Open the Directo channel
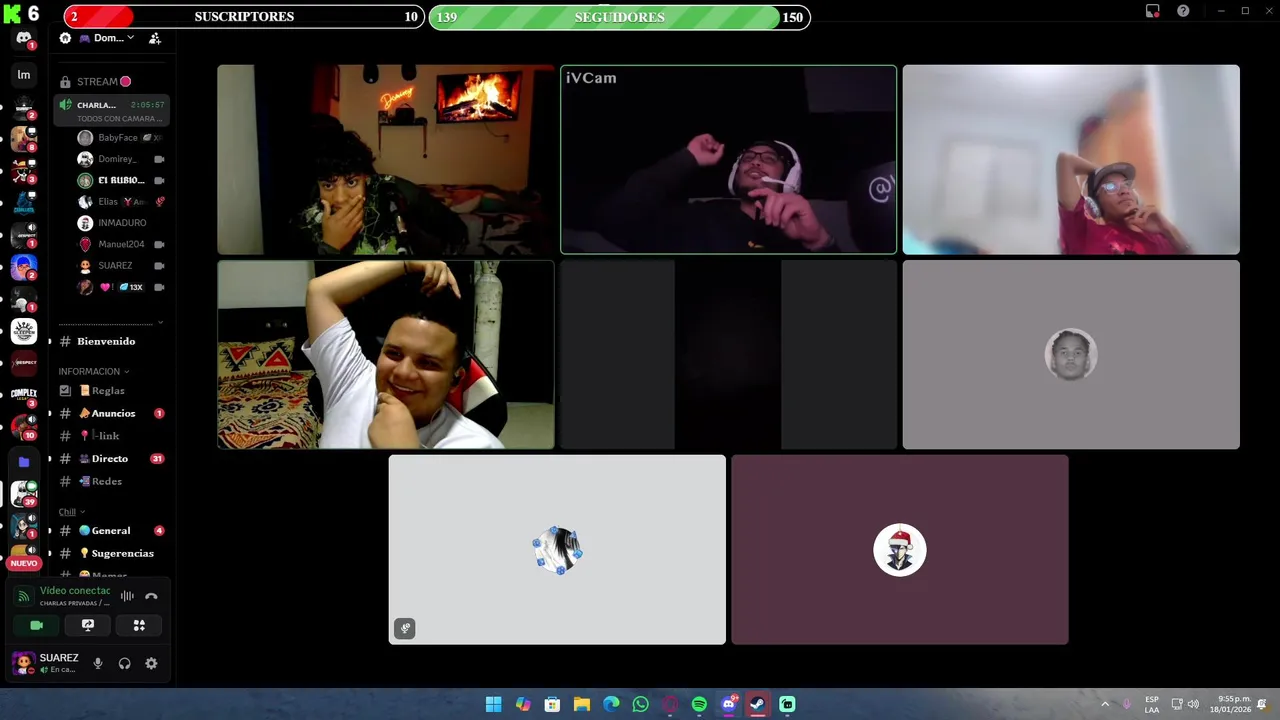 110,458
